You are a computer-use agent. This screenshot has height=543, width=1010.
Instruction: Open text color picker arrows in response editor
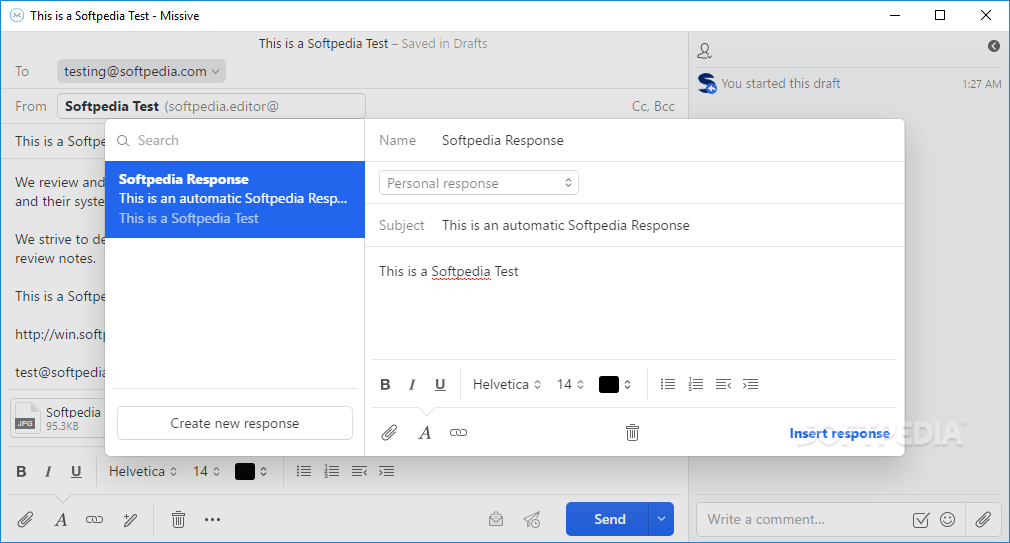[x=627, y=385]
